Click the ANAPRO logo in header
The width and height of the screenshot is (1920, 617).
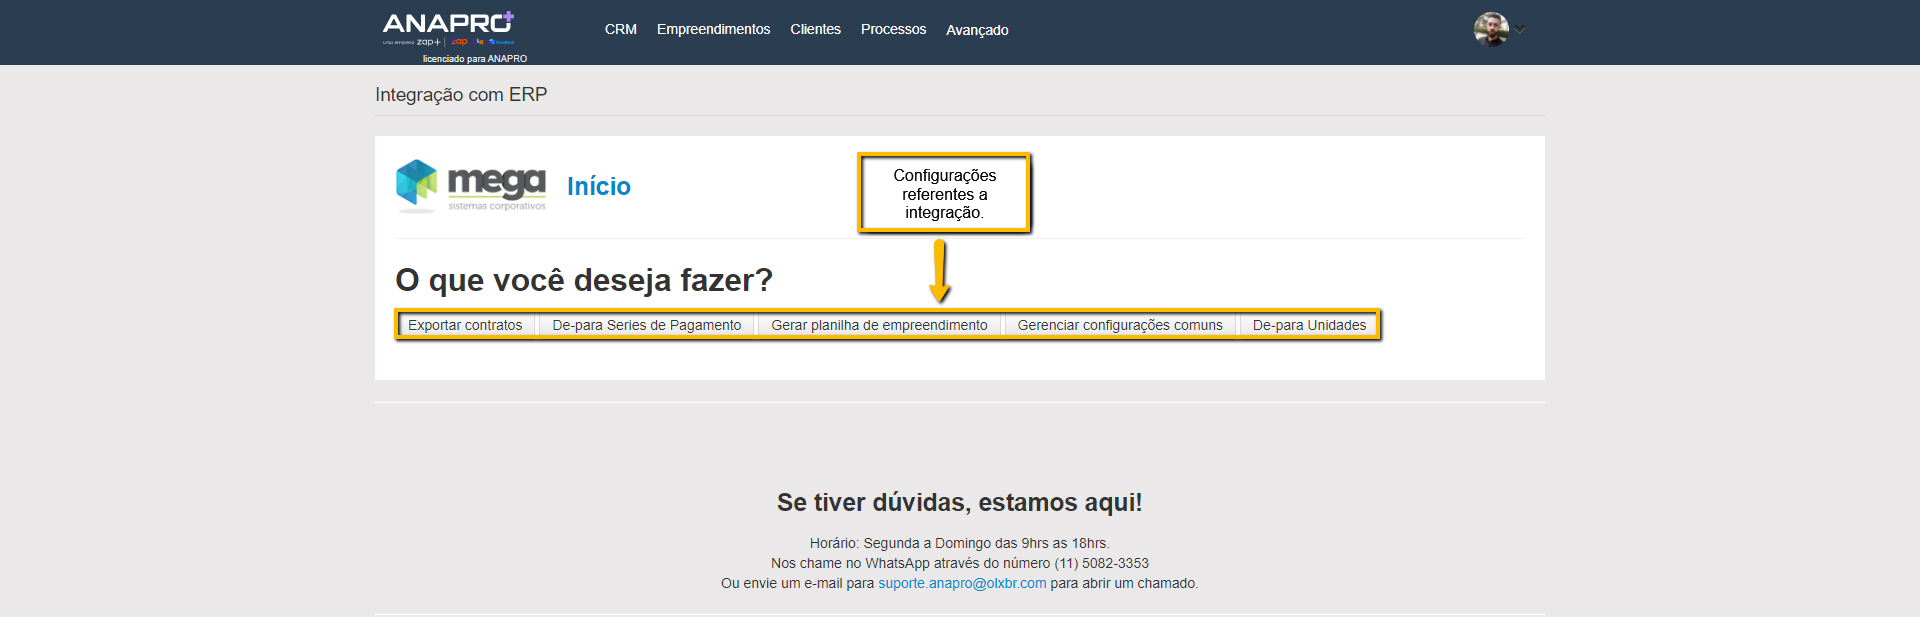coord(448,28)
